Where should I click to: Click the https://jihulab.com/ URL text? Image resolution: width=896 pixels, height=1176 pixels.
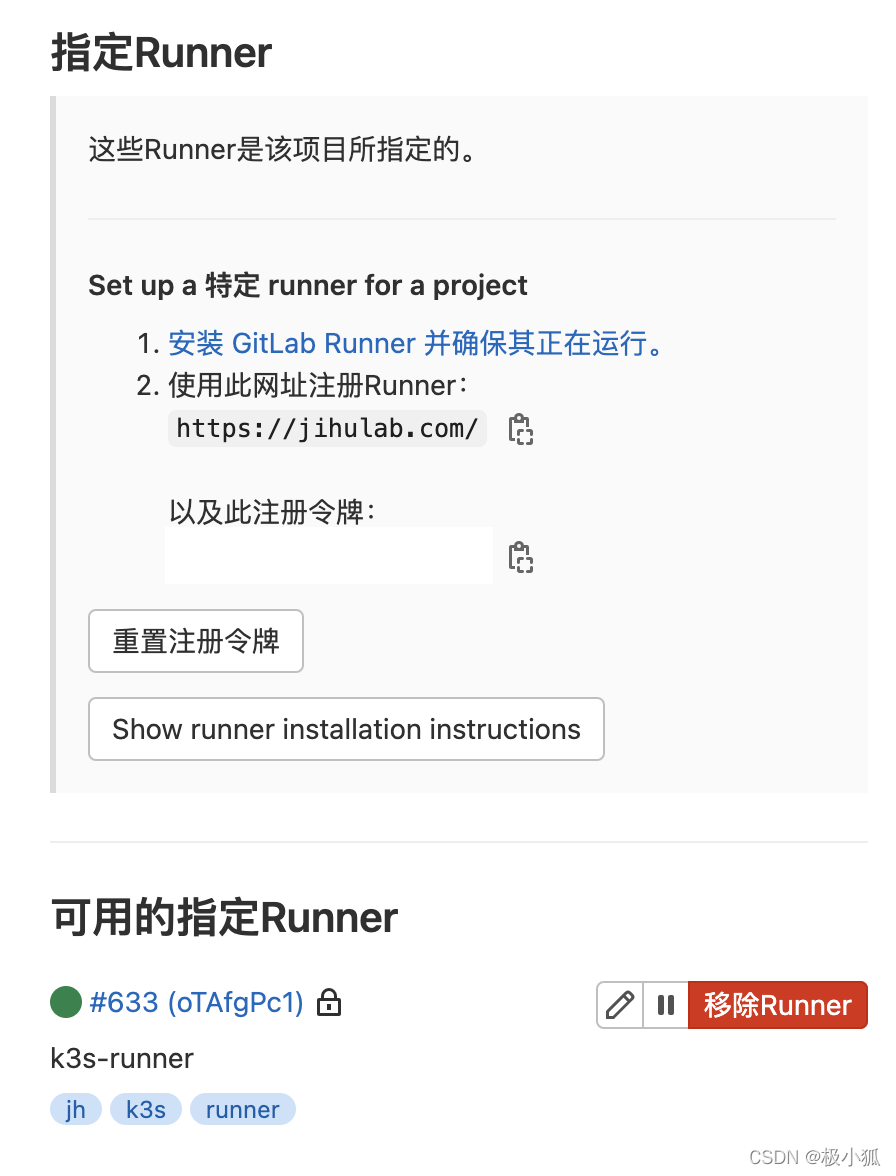[x=327, y=429]
